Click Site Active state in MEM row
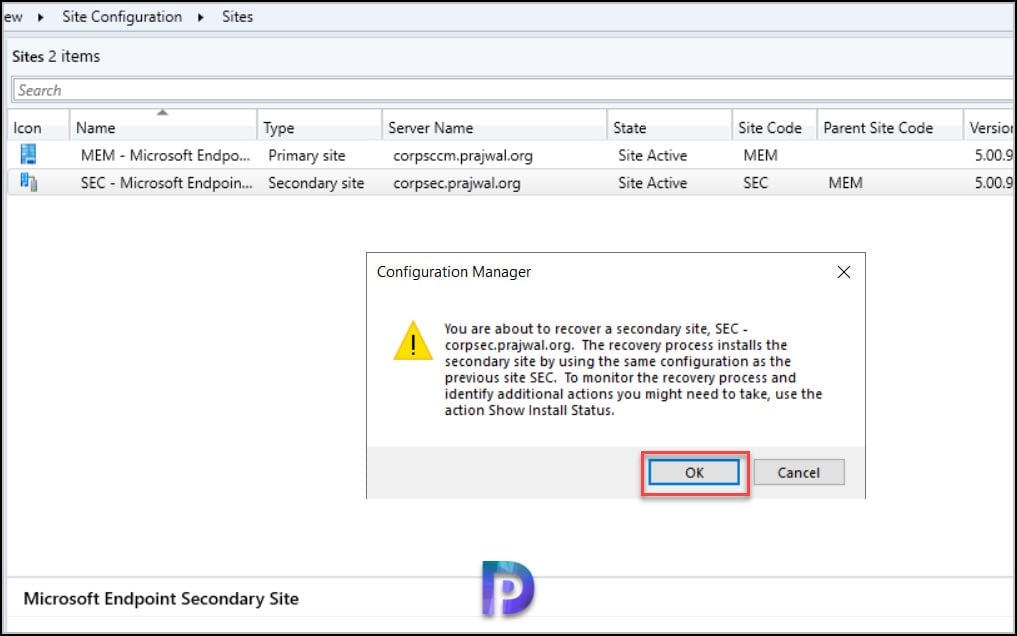 pos(652,156)
